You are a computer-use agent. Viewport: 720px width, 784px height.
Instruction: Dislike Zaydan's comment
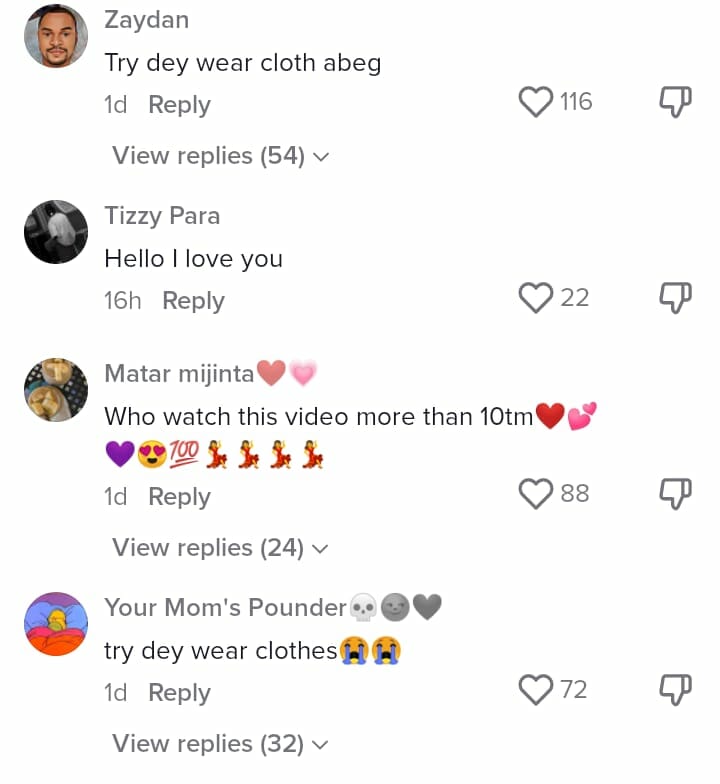(676, 102)
